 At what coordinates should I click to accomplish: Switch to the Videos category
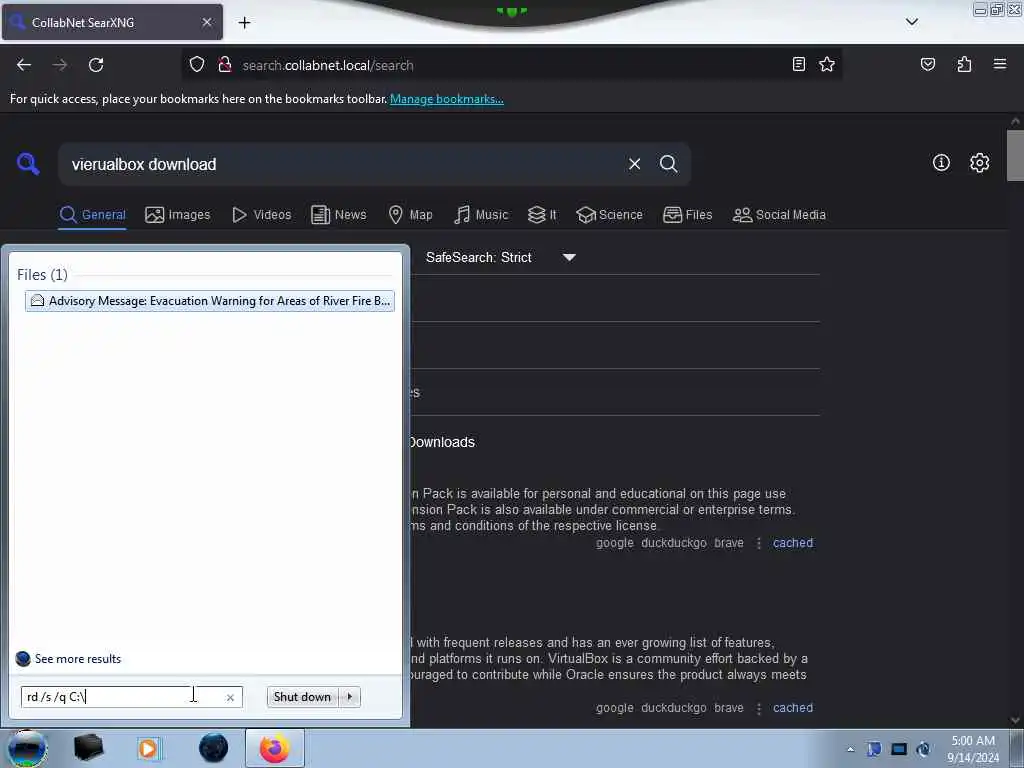coord(261,215)
